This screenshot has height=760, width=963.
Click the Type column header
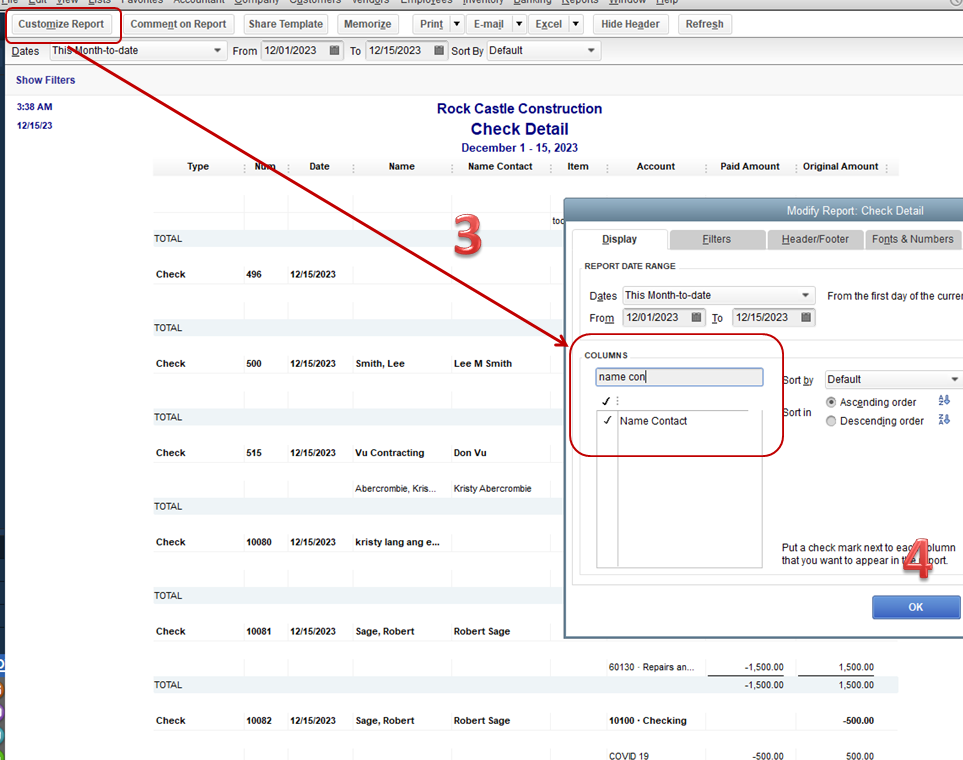pyautogui.click(x=198, y=166)
